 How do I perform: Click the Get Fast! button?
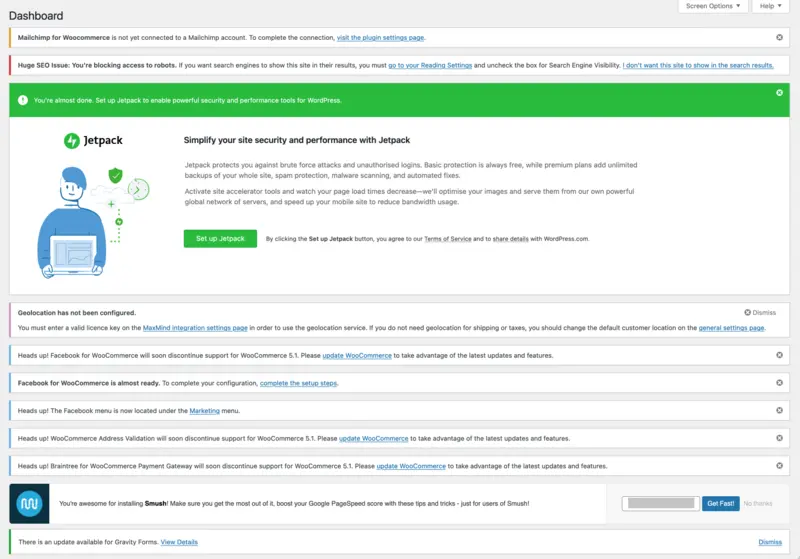tap(720, 503)
